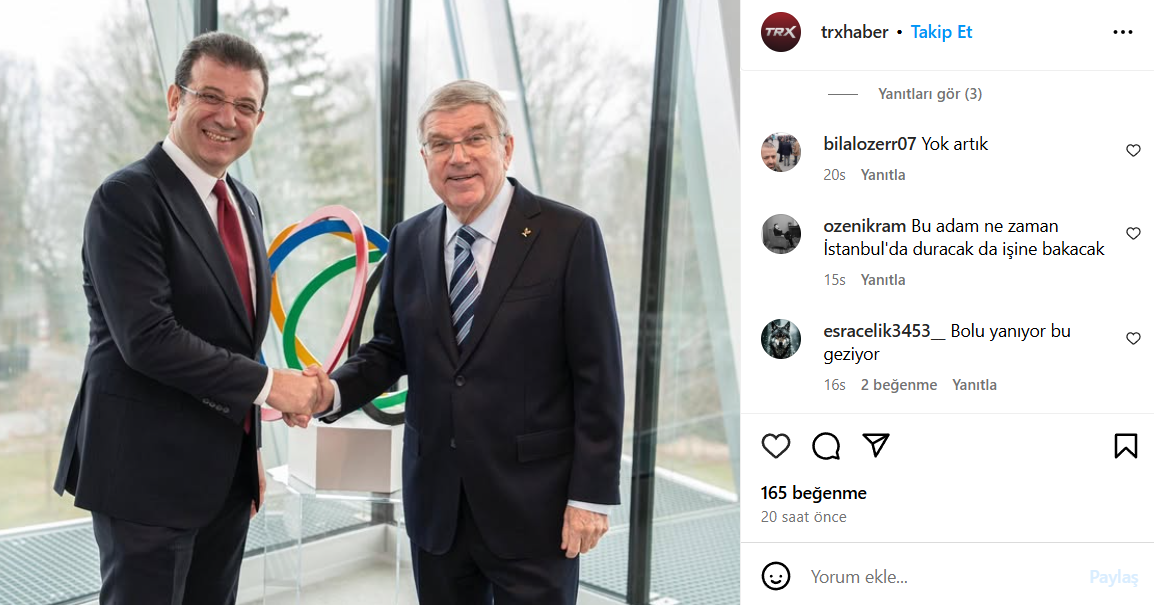Open bilalozerr07 profile picture
Image resolution: width=1154 pixels, height=605 pixels.
(x=781, y=153)
